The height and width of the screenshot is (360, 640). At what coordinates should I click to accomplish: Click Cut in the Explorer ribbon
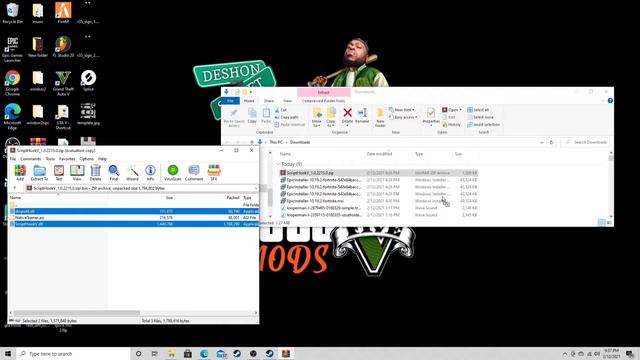pyautogui.click(x=281, y=110)
